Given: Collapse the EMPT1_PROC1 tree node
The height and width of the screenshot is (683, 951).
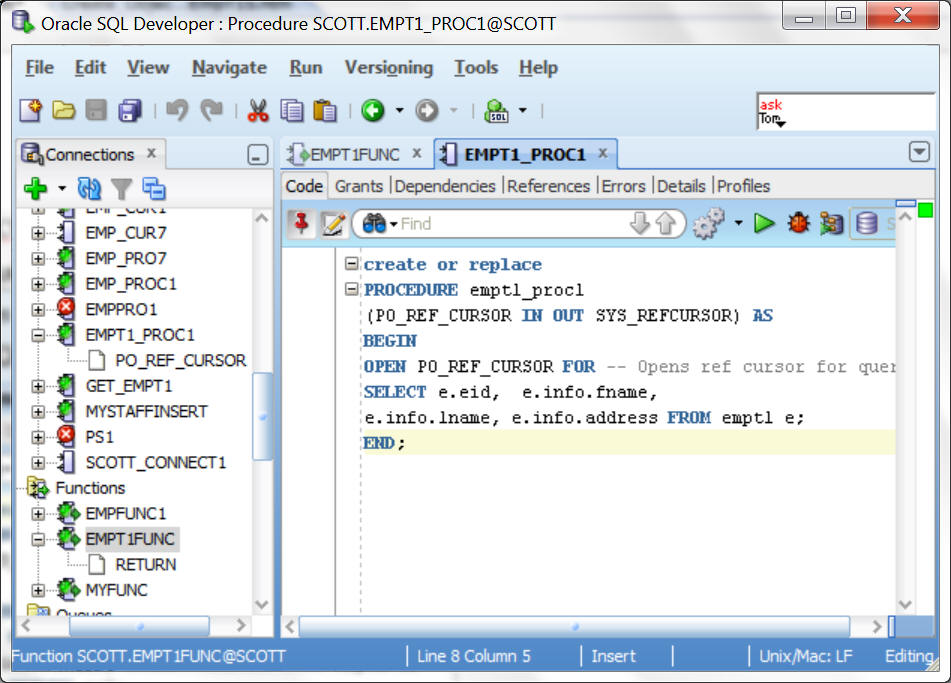Looking at the screenshot, I should (x=38, y=335).
